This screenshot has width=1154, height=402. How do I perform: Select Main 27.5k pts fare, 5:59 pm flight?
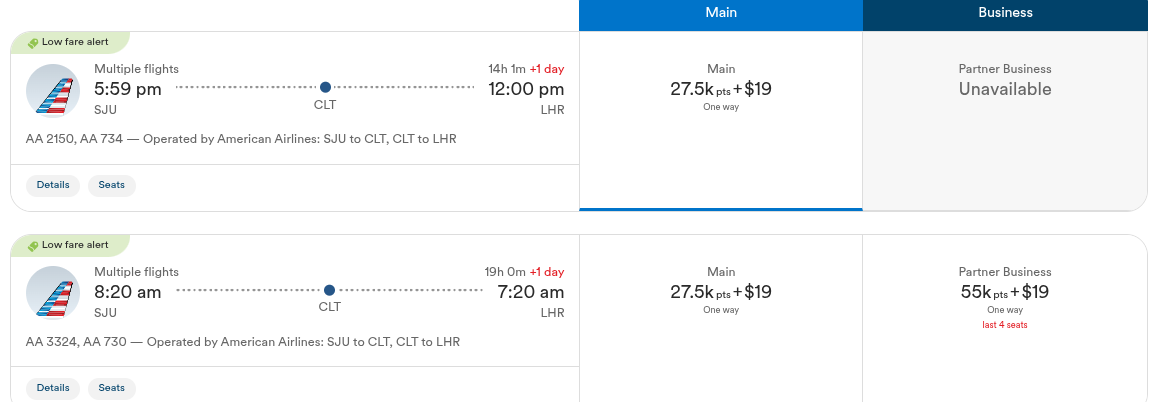(720, 89)
